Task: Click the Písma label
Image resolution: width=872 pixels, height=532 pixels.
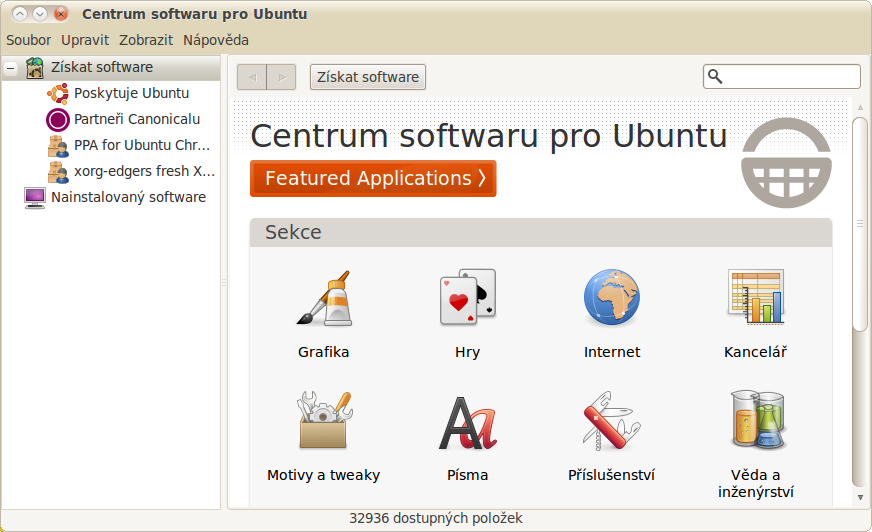Action: pos(467,475)
